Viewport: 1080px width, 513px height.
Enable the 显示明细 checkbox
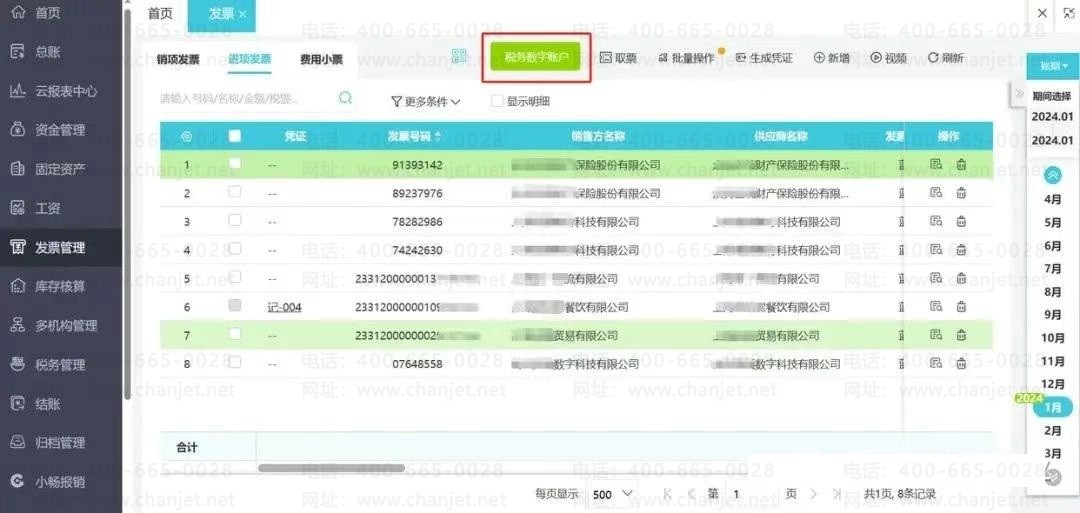tap(497, 101)
